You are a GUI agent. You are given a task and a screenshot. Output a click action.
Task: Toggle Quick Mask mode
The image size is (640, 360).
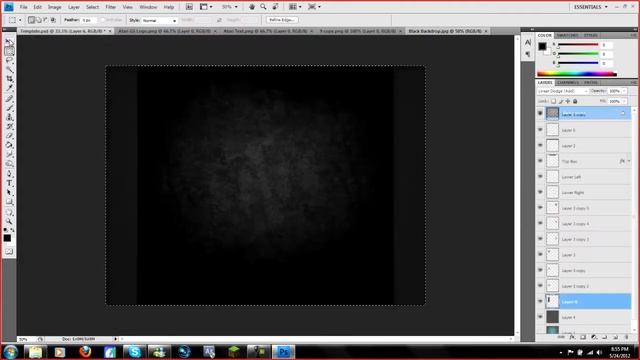tap(9, 251)
